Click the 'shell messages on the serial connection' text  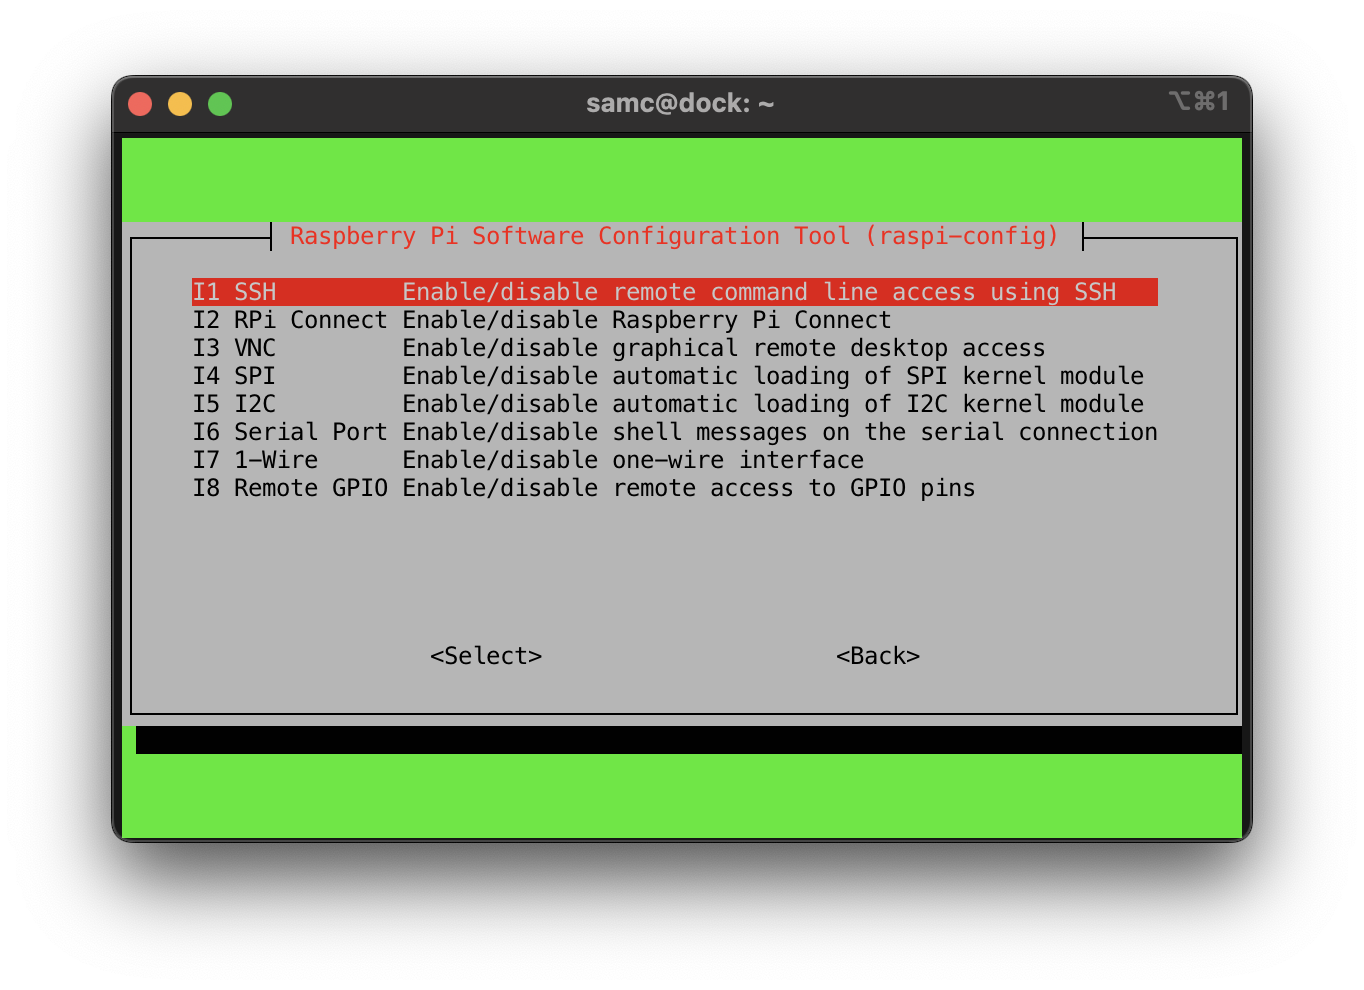[885, 432]
